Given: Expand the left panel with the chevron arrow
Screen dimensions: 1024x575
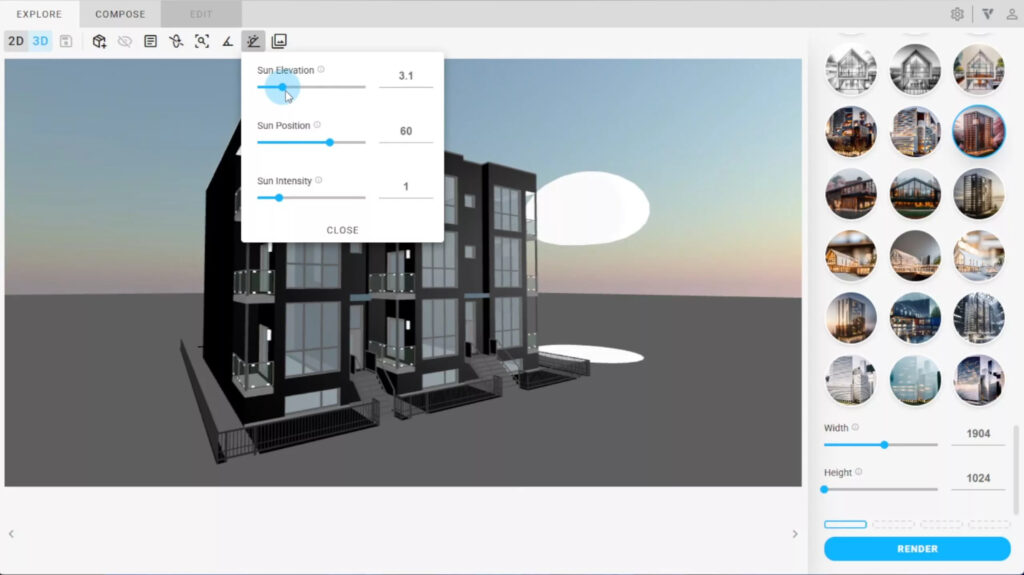Looking at the screenshot, I should 11,534.
